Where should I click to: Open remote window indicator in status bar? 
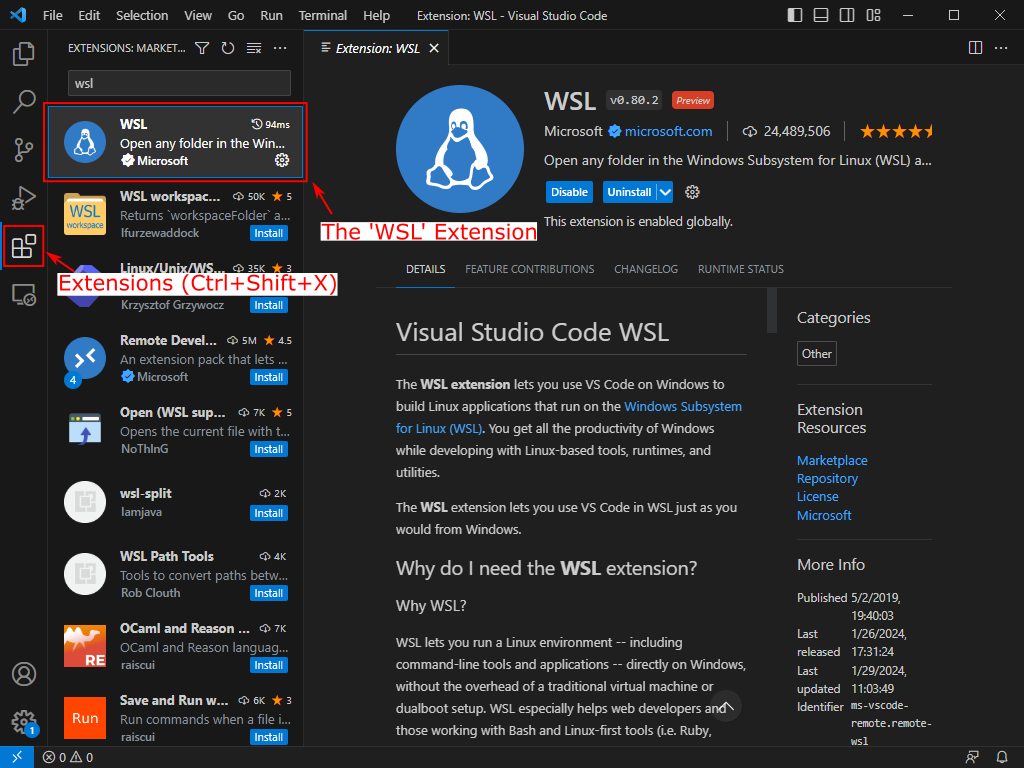[x=17, y=757]
